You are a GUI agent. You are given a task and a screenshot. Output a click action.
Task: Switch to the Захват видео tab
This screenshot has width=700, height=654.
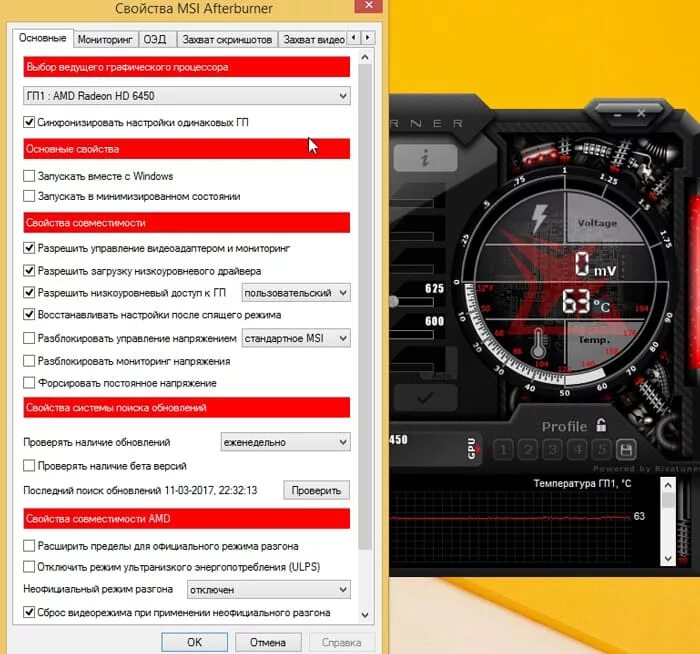[x=313, y=39]
